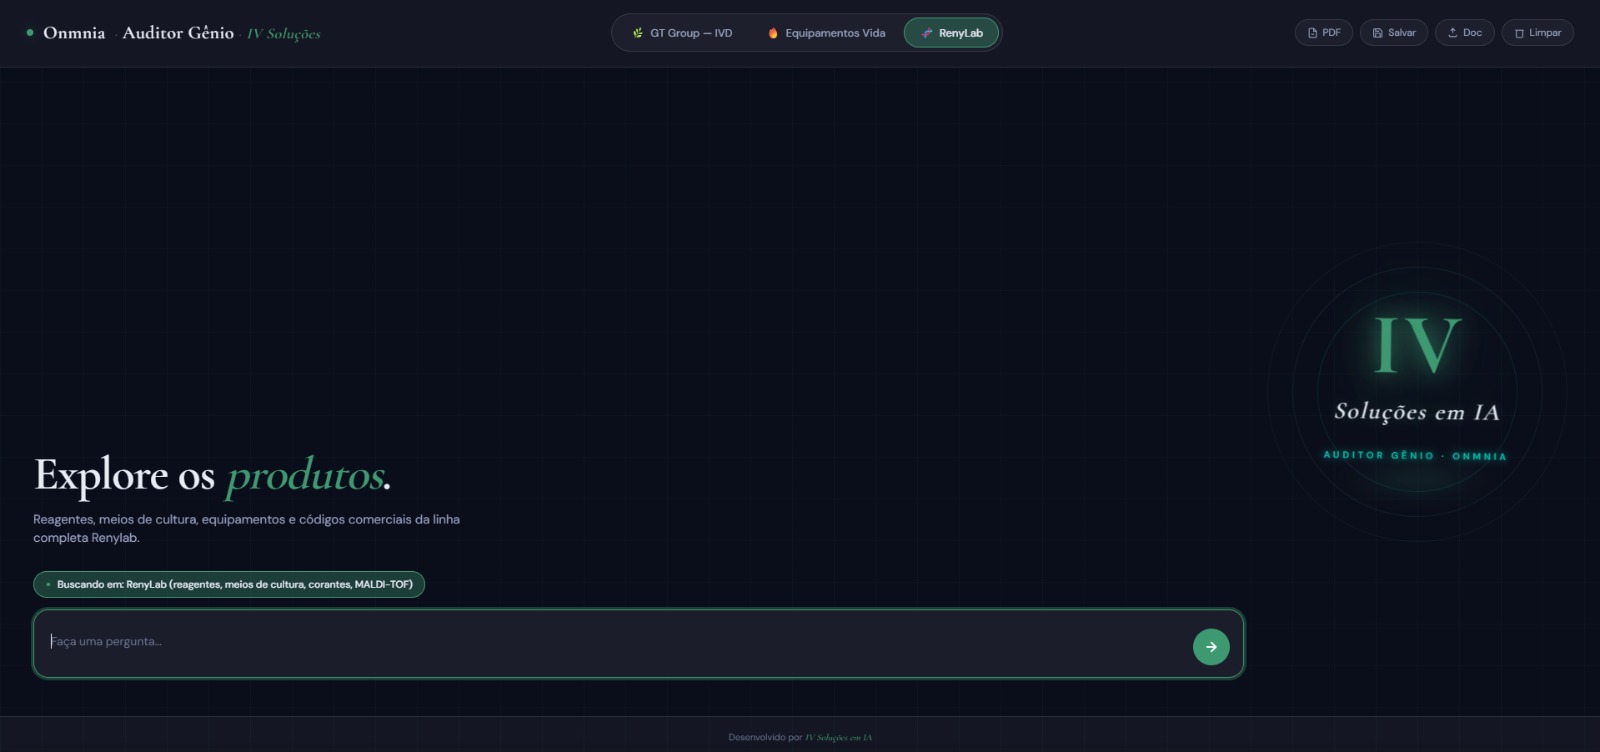Open the Equipamentos Vida tab

[826, 33]
